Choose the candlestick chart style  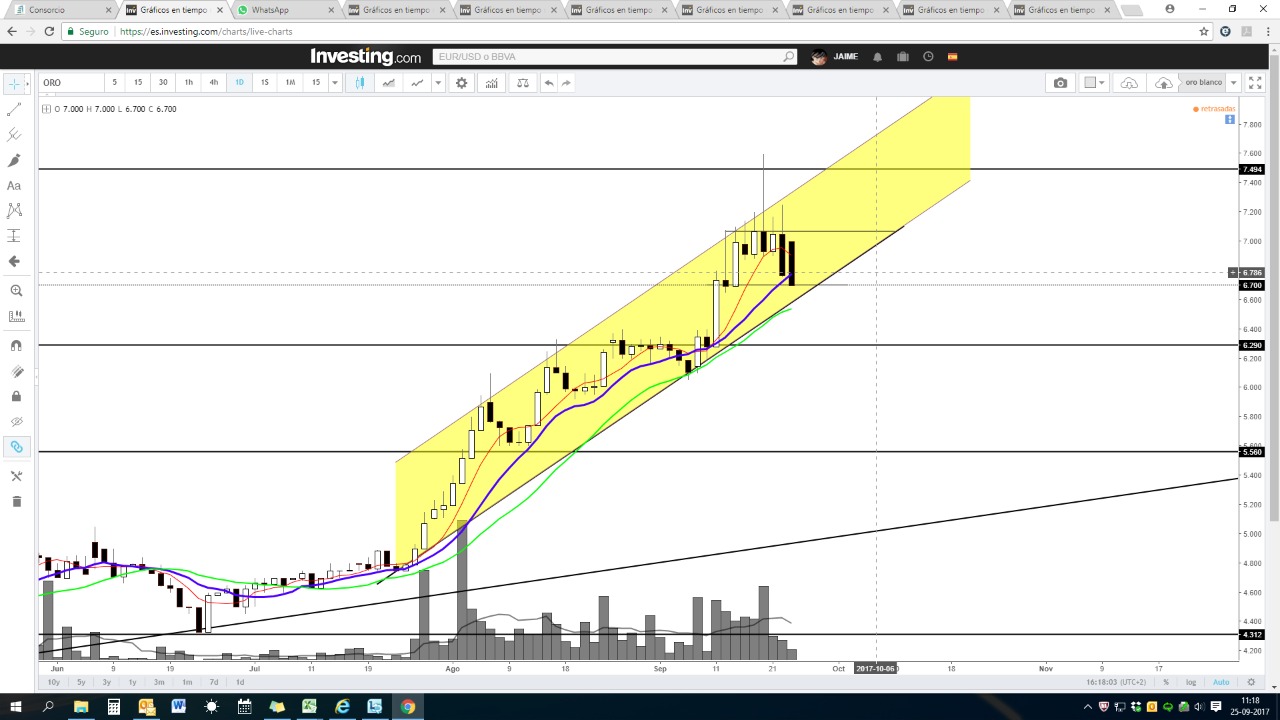pyautogui.click(x=360, y=83)
